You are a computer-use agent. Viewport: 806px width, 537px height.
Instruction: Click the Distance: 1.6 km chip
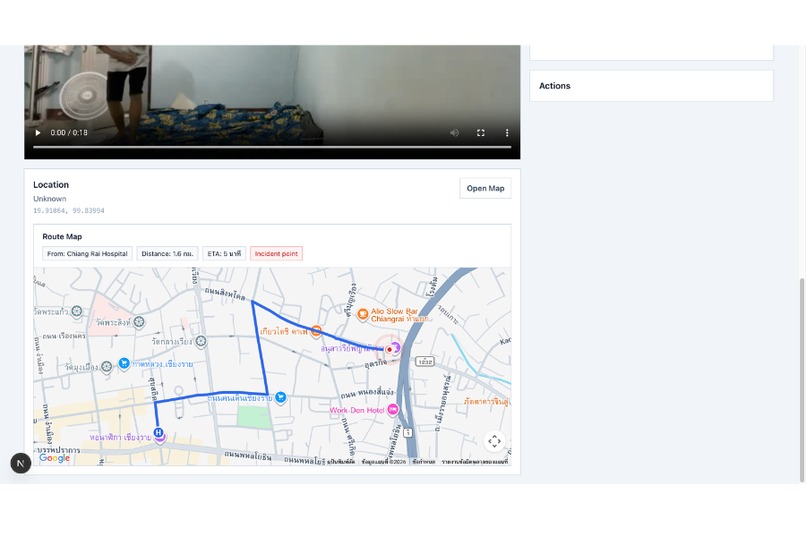click(x=167, y=253)
